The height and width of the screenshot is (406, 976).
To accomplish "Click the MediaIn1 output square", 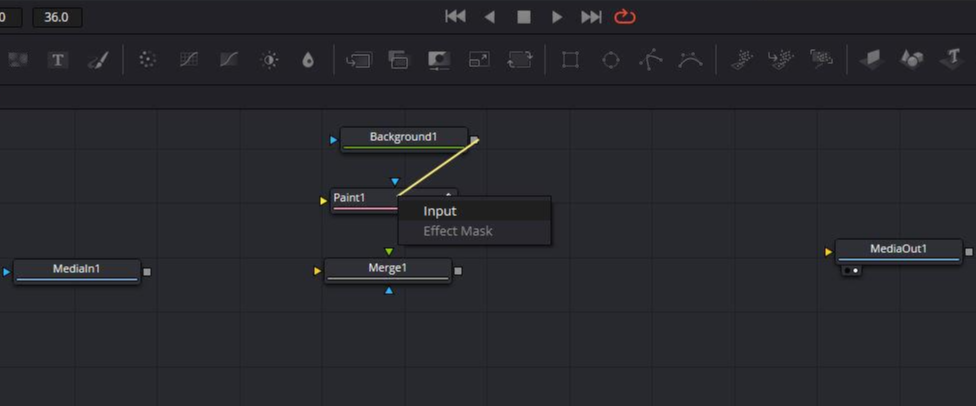I will (147, 271).
